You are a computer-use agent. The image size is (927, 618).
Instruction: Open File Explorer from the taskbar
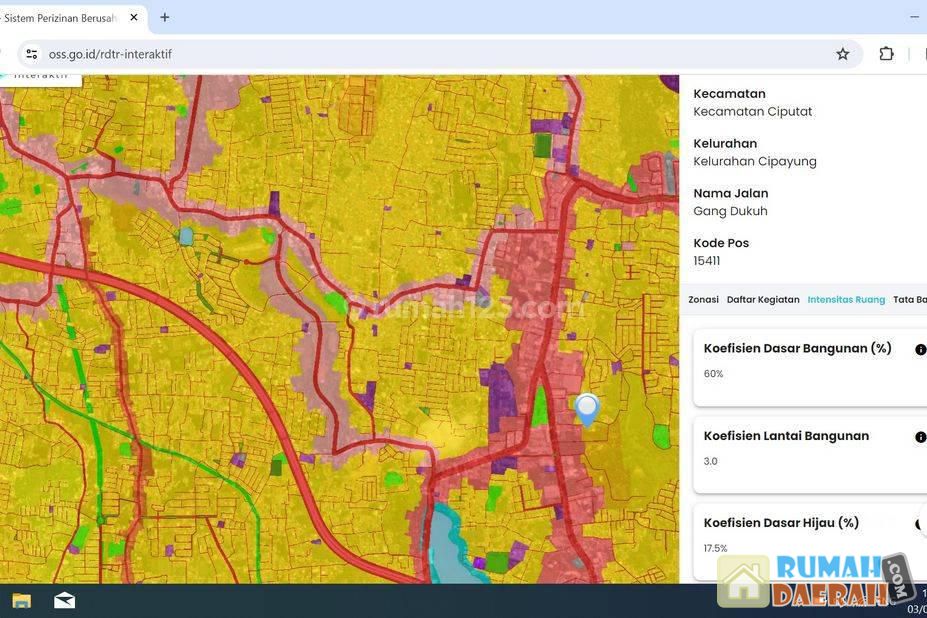[21, 600]
